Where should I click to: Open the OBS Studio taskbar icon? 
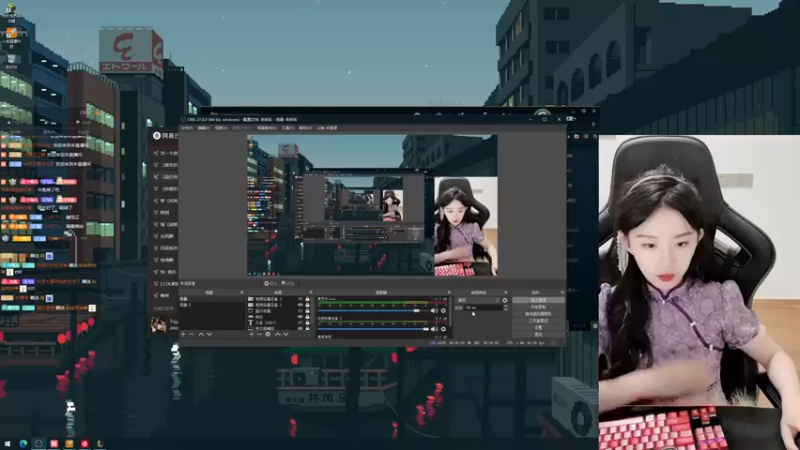point(38,444)
